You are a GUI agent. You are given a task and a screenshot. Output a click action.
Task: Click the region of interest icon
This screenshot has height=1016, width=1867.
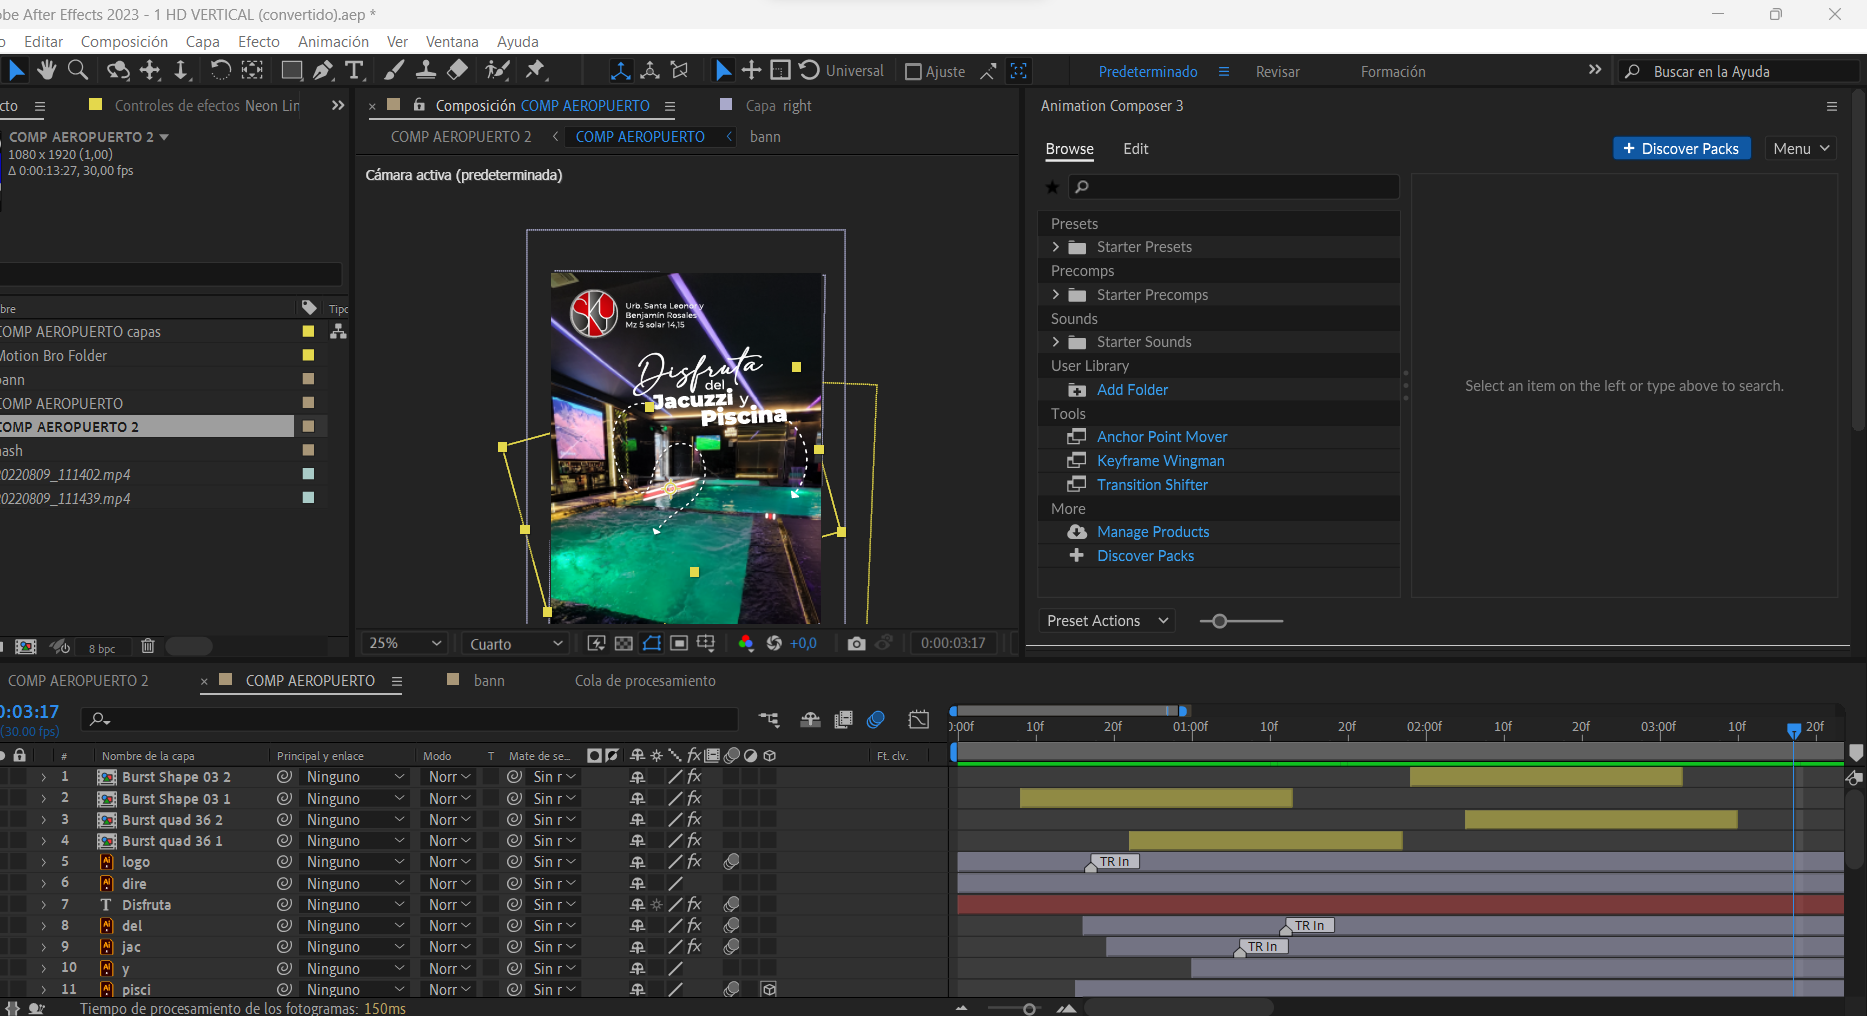[x=679, y=643]
